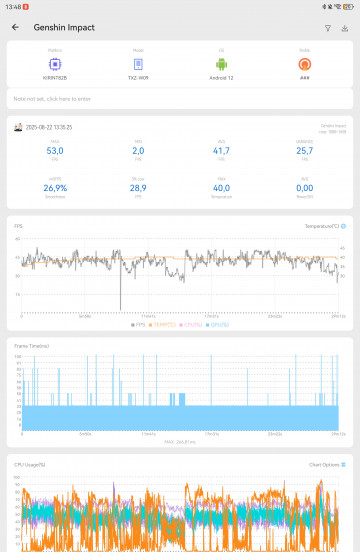Toggle the CPU(%) legend entry

[191, 325]
